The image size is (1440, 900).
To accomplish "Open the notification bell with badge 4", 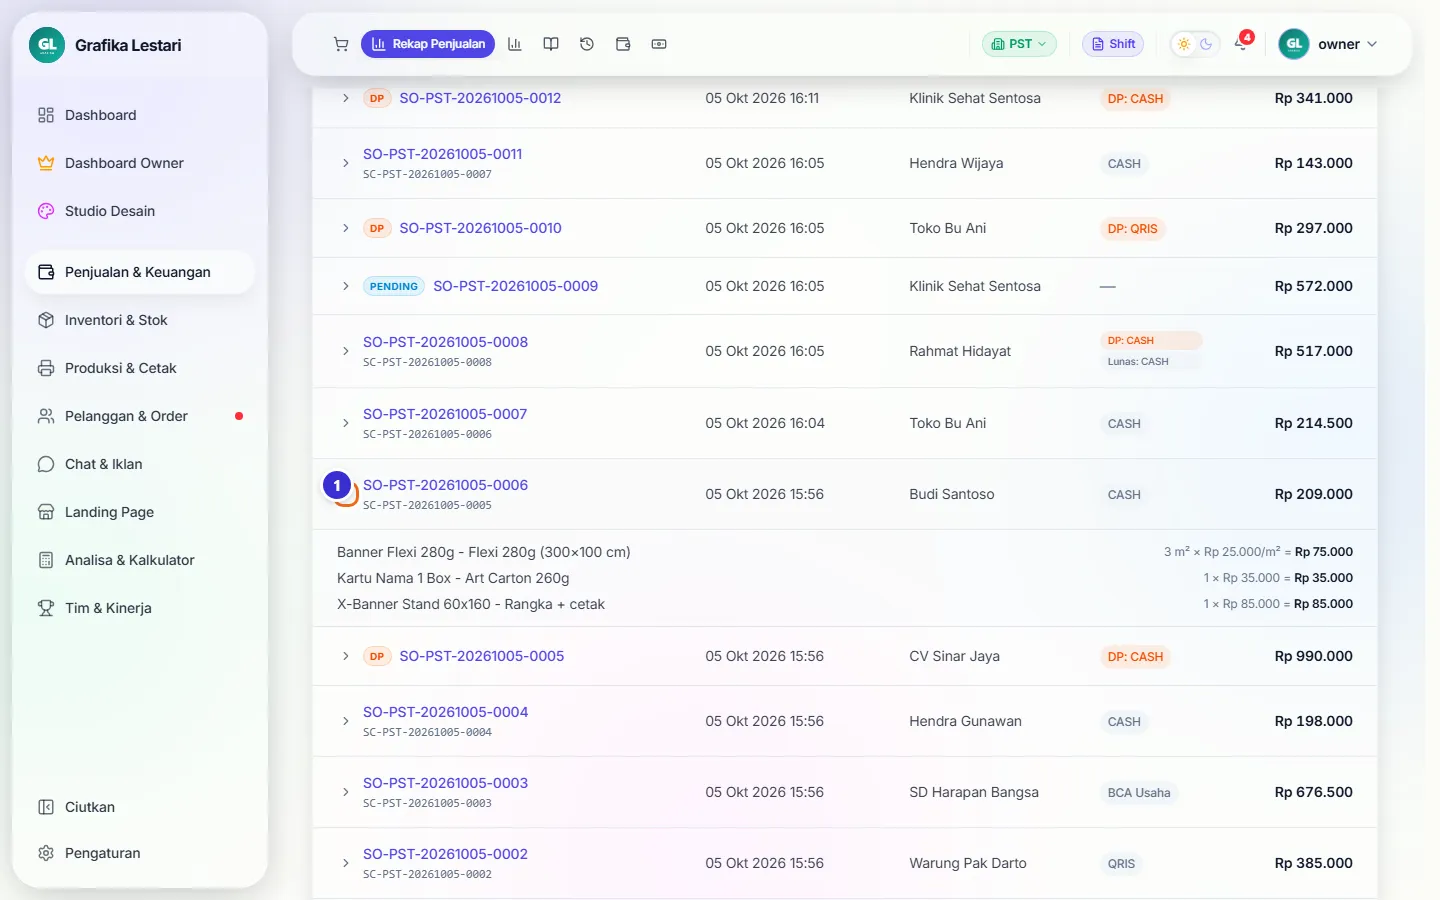I will [1241, 44].
